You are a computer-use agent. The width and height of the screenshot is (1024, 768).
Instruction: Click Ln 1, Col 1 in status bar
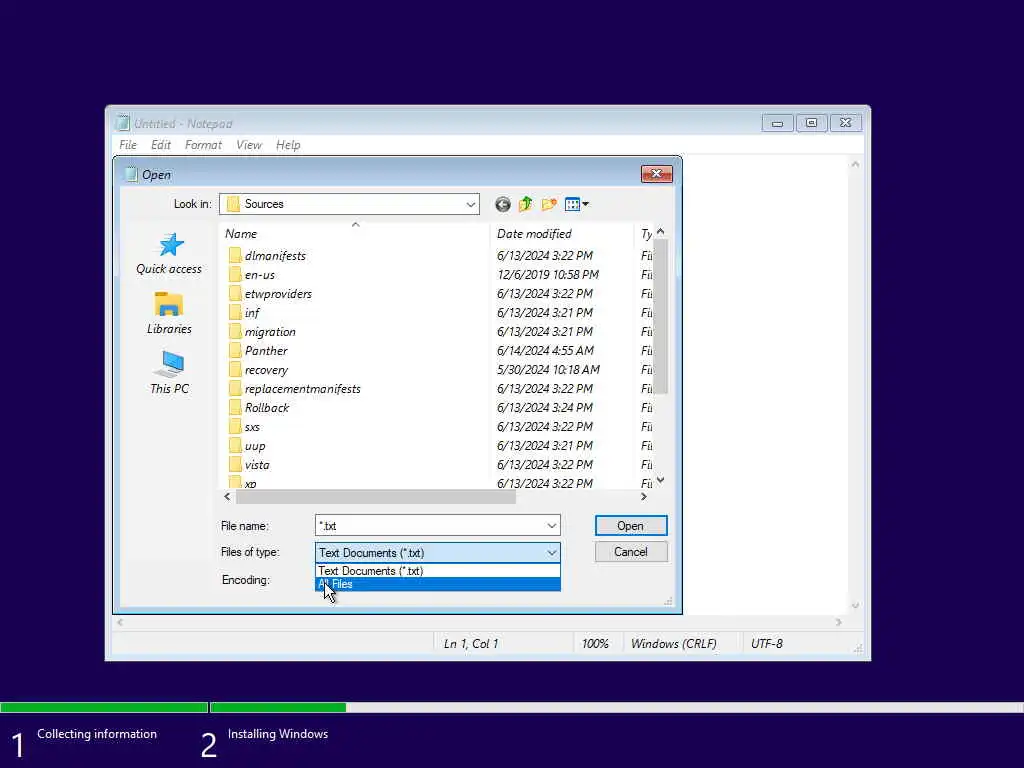[471, 644]
